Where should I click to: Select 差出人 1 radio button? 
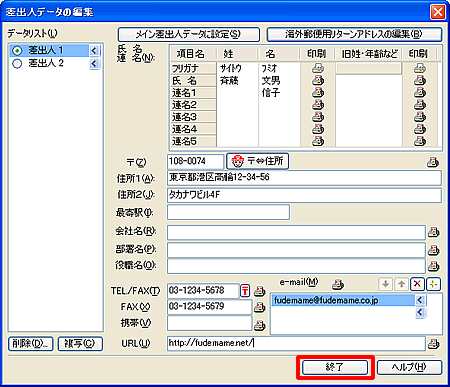point(17,51)
